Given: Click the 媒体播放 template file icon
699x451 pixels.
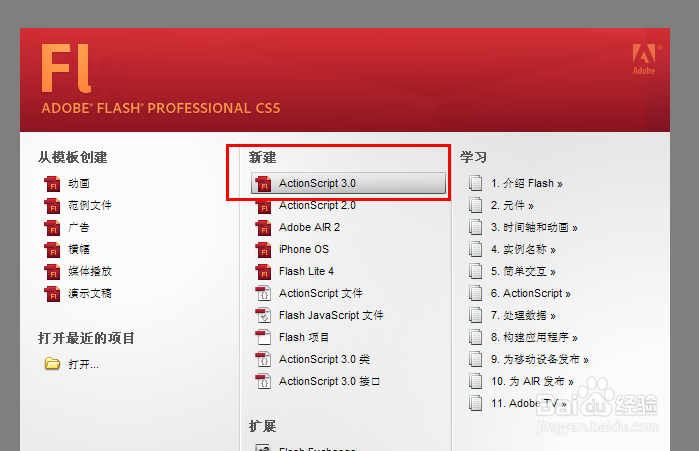Looking at the screenshot, I should [x=52, y=271].
